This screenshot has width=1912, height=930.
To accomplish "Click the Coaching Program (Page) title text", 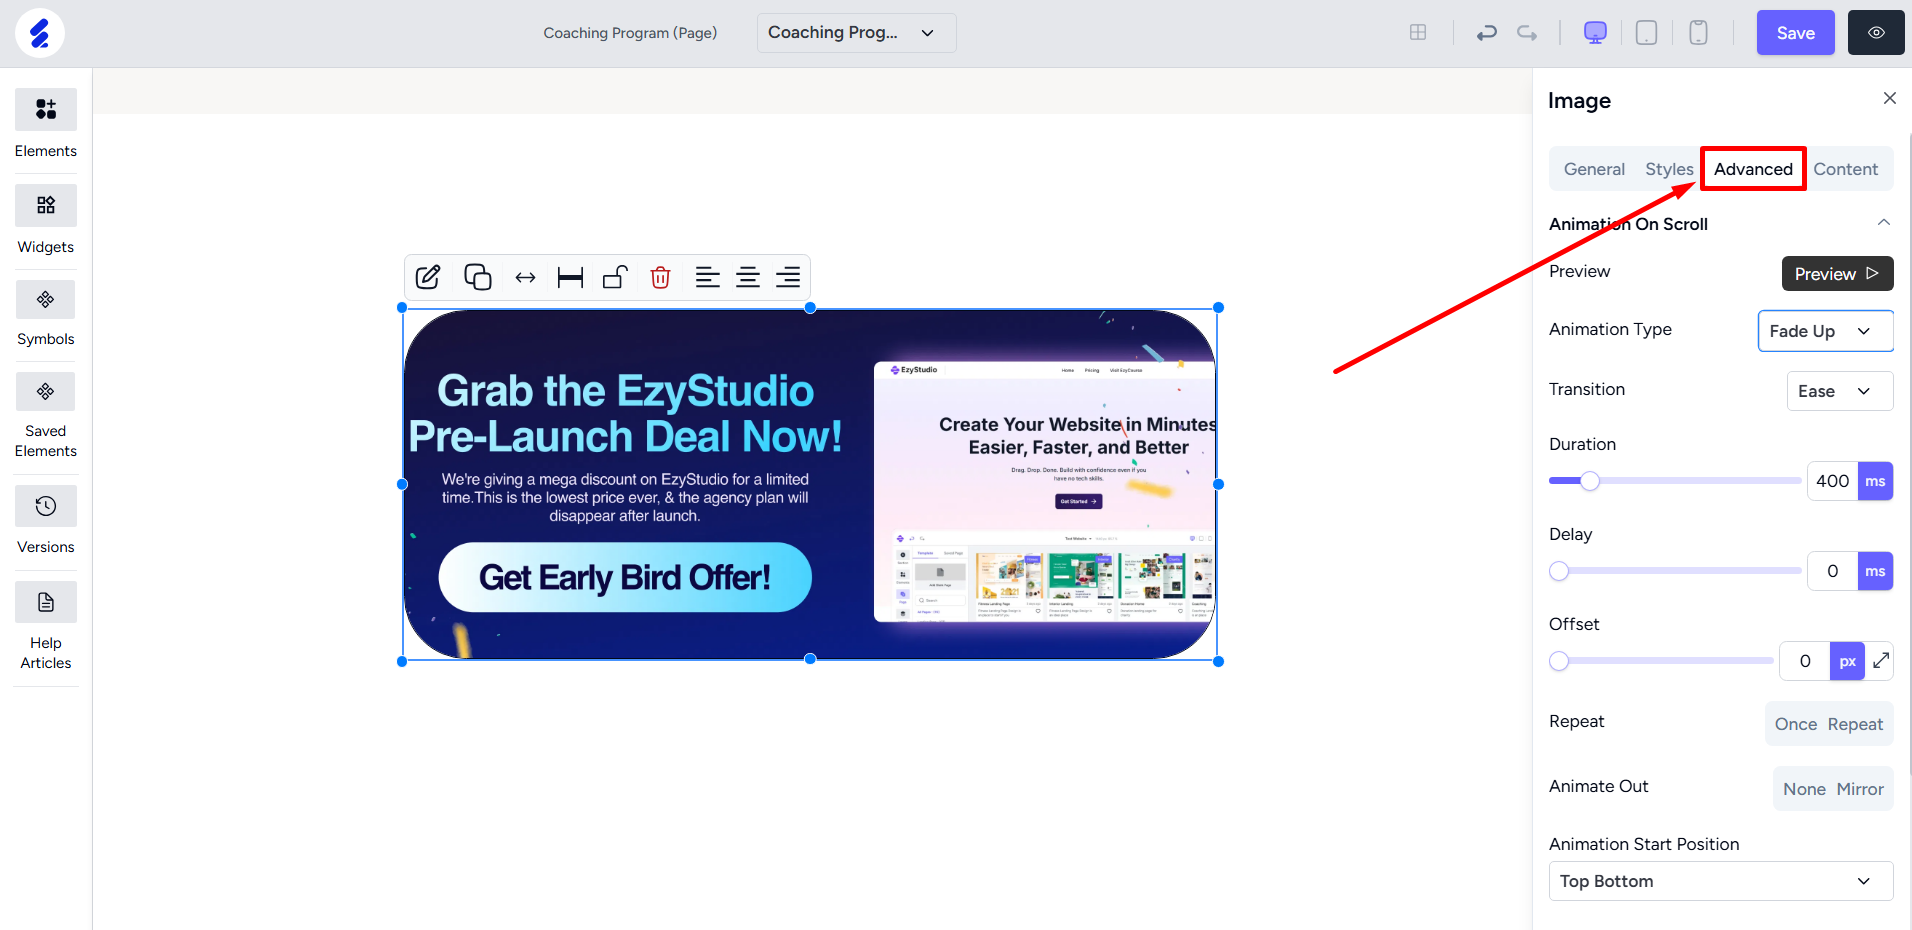I will (630, 33).
